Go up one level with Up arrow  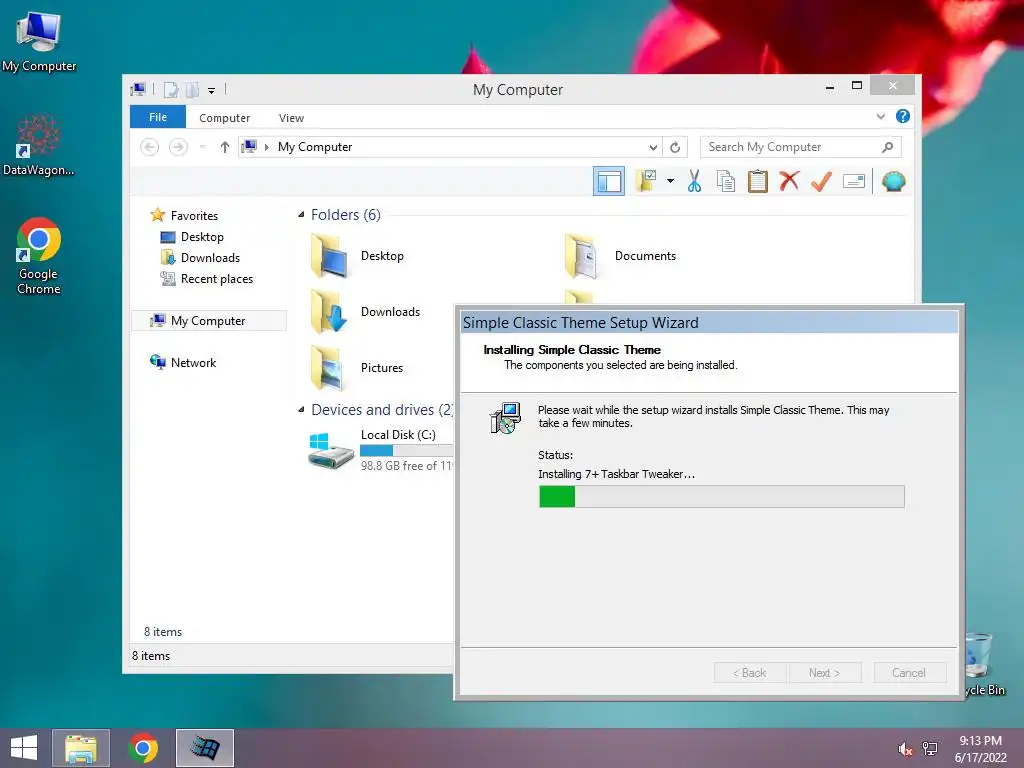point(225,147)
